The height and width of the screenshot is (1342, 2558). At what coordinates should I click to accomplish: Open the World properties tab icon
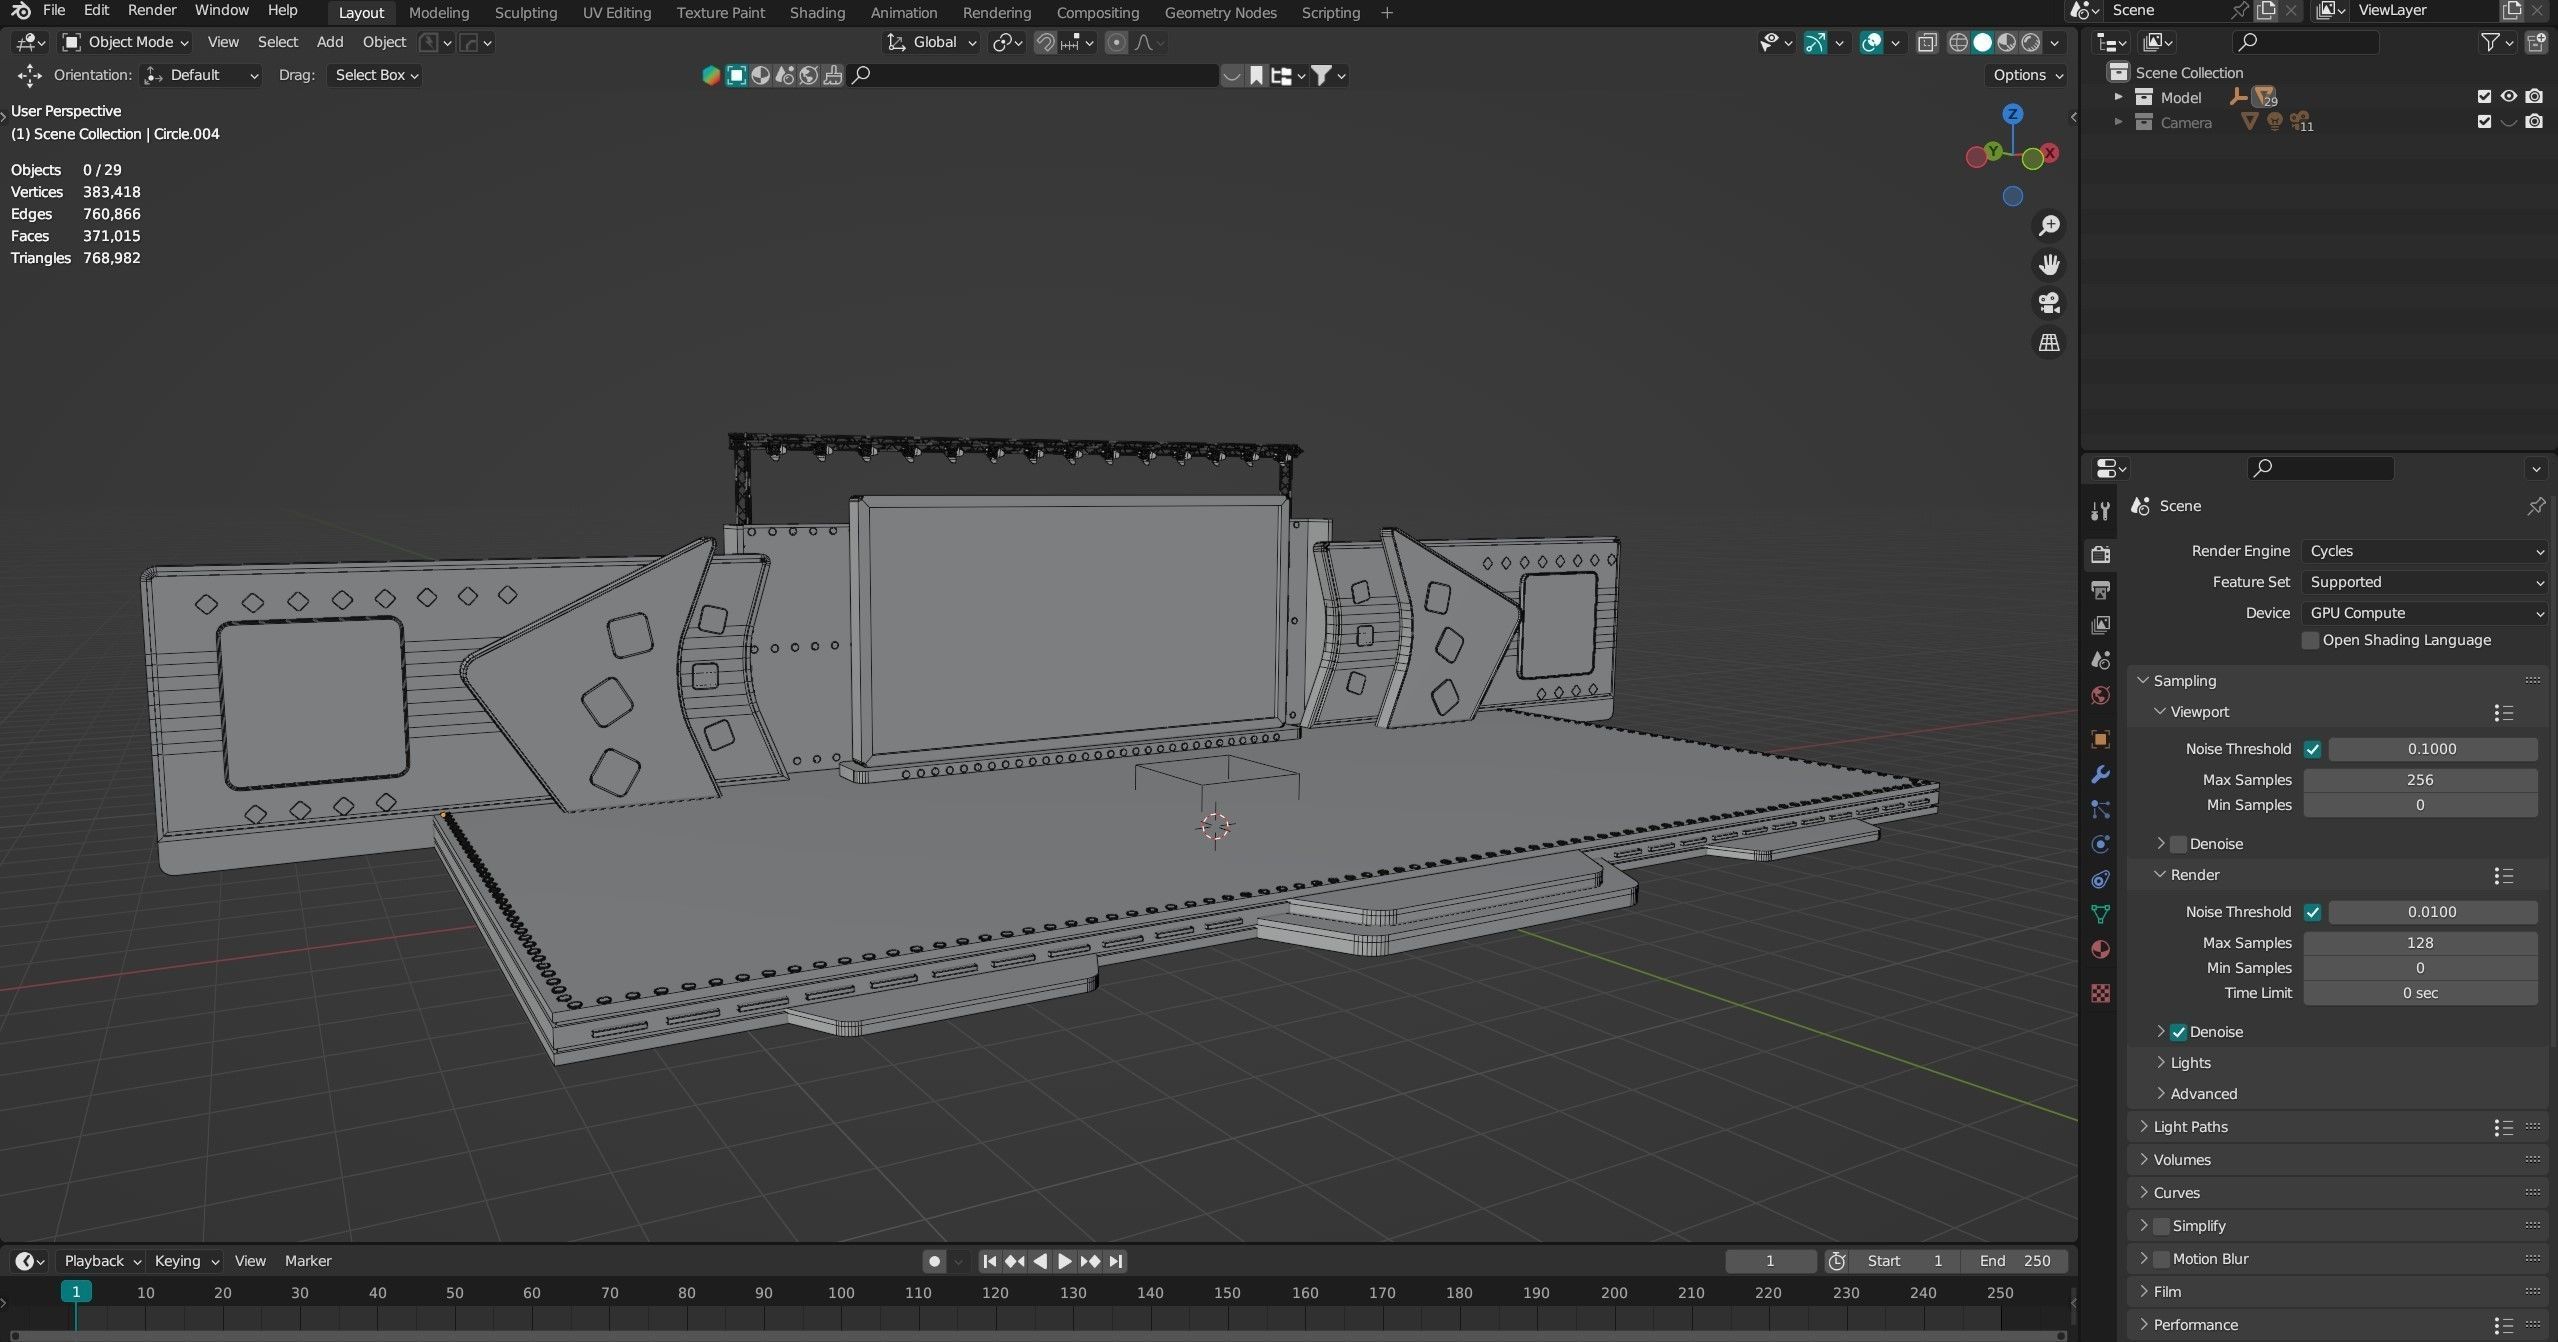2100,695
